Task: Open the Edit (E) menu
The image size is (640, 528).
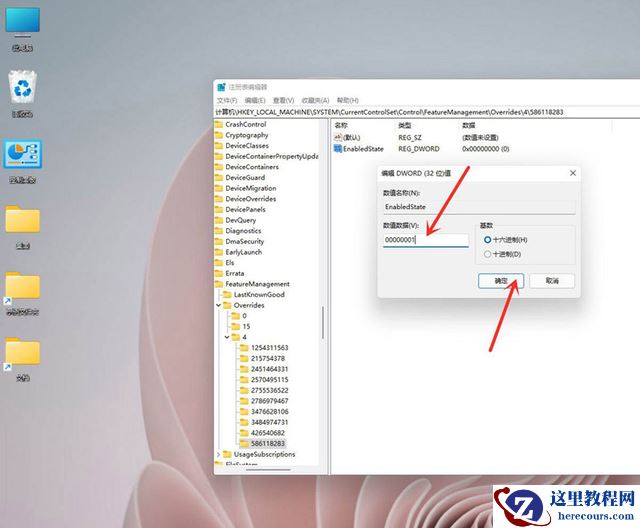Action: click(x=255, y=100)
